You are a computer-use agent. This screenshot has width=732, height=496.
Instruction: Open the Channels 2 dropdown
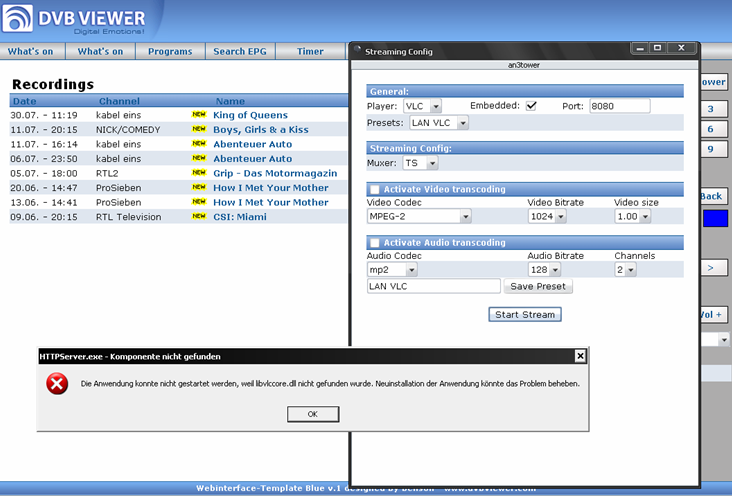pyautogui.click(x=626, y=269)
